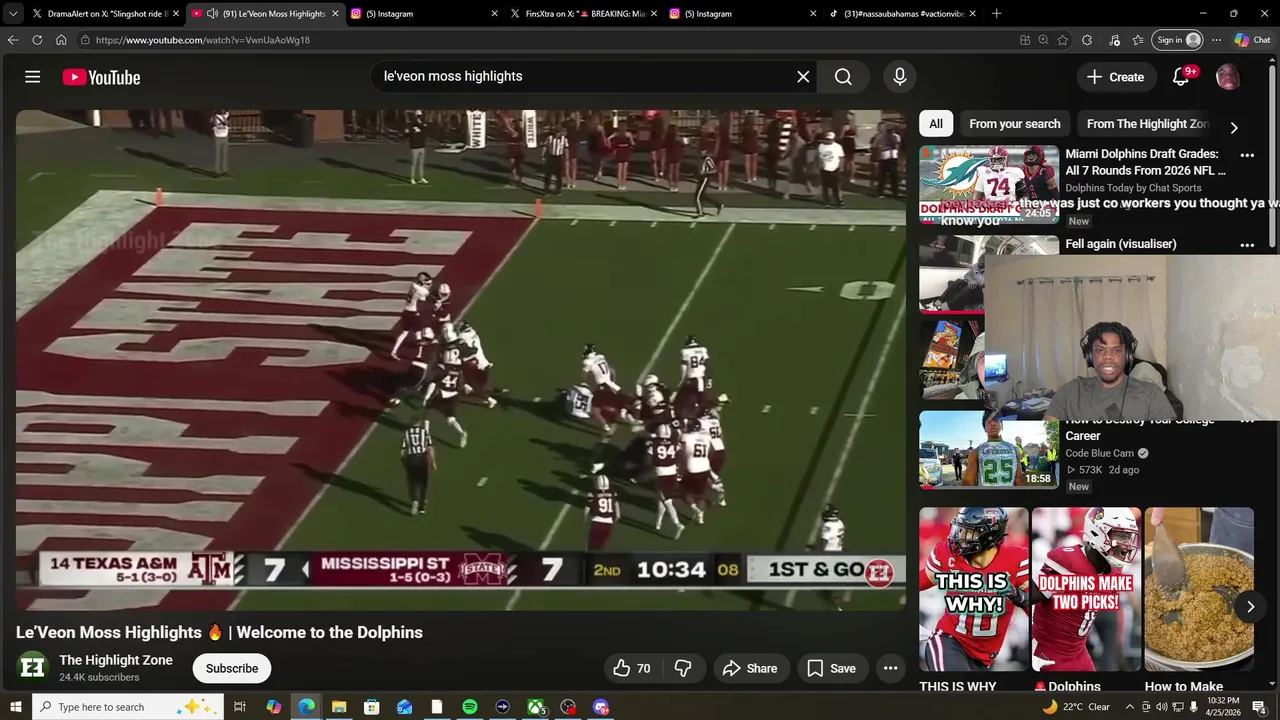
Task: Open a new browser tab with plus
Action: pyautogui.click(x=996, y=14)
